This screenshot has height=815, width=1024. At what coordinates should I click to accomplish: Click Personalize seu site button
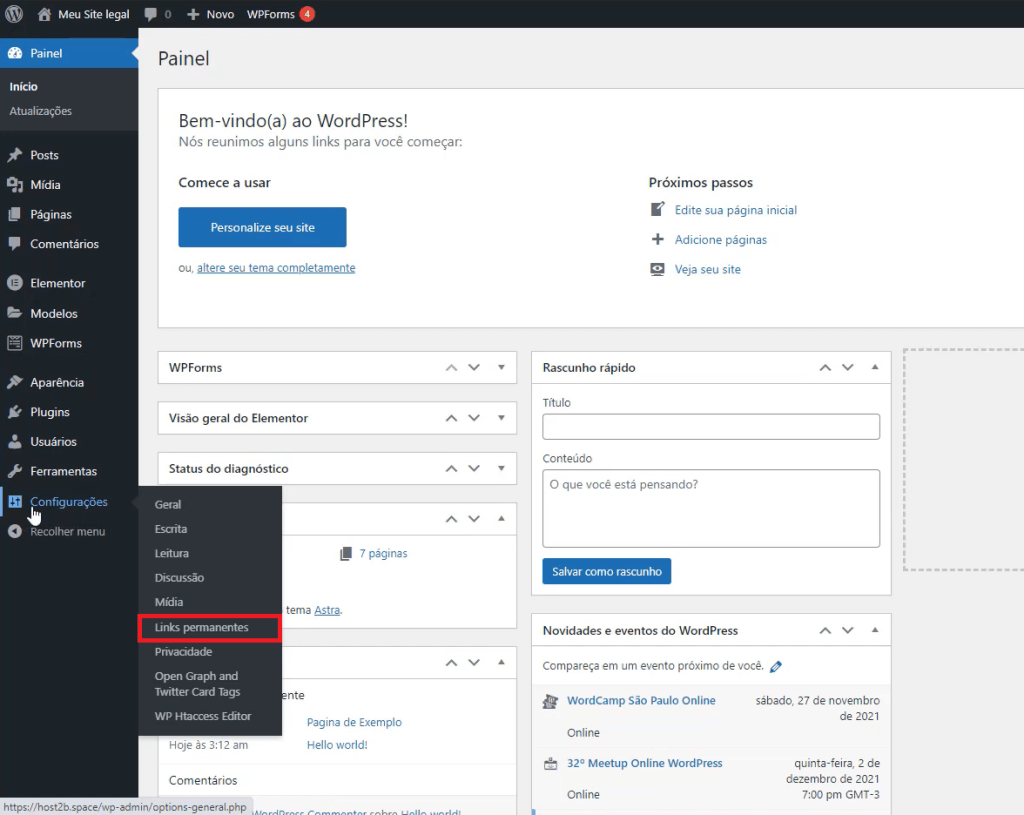click(263, 227)
